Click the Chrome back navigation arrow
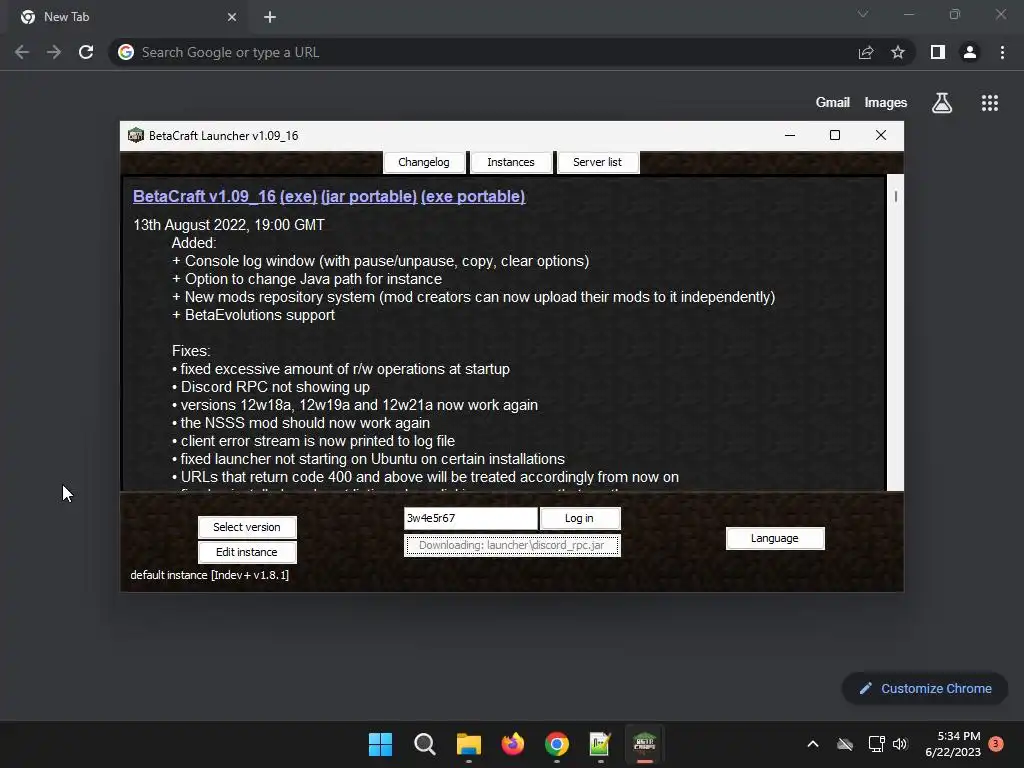The width and height of the screenshot is (1024, 768). tap(22, 52)
